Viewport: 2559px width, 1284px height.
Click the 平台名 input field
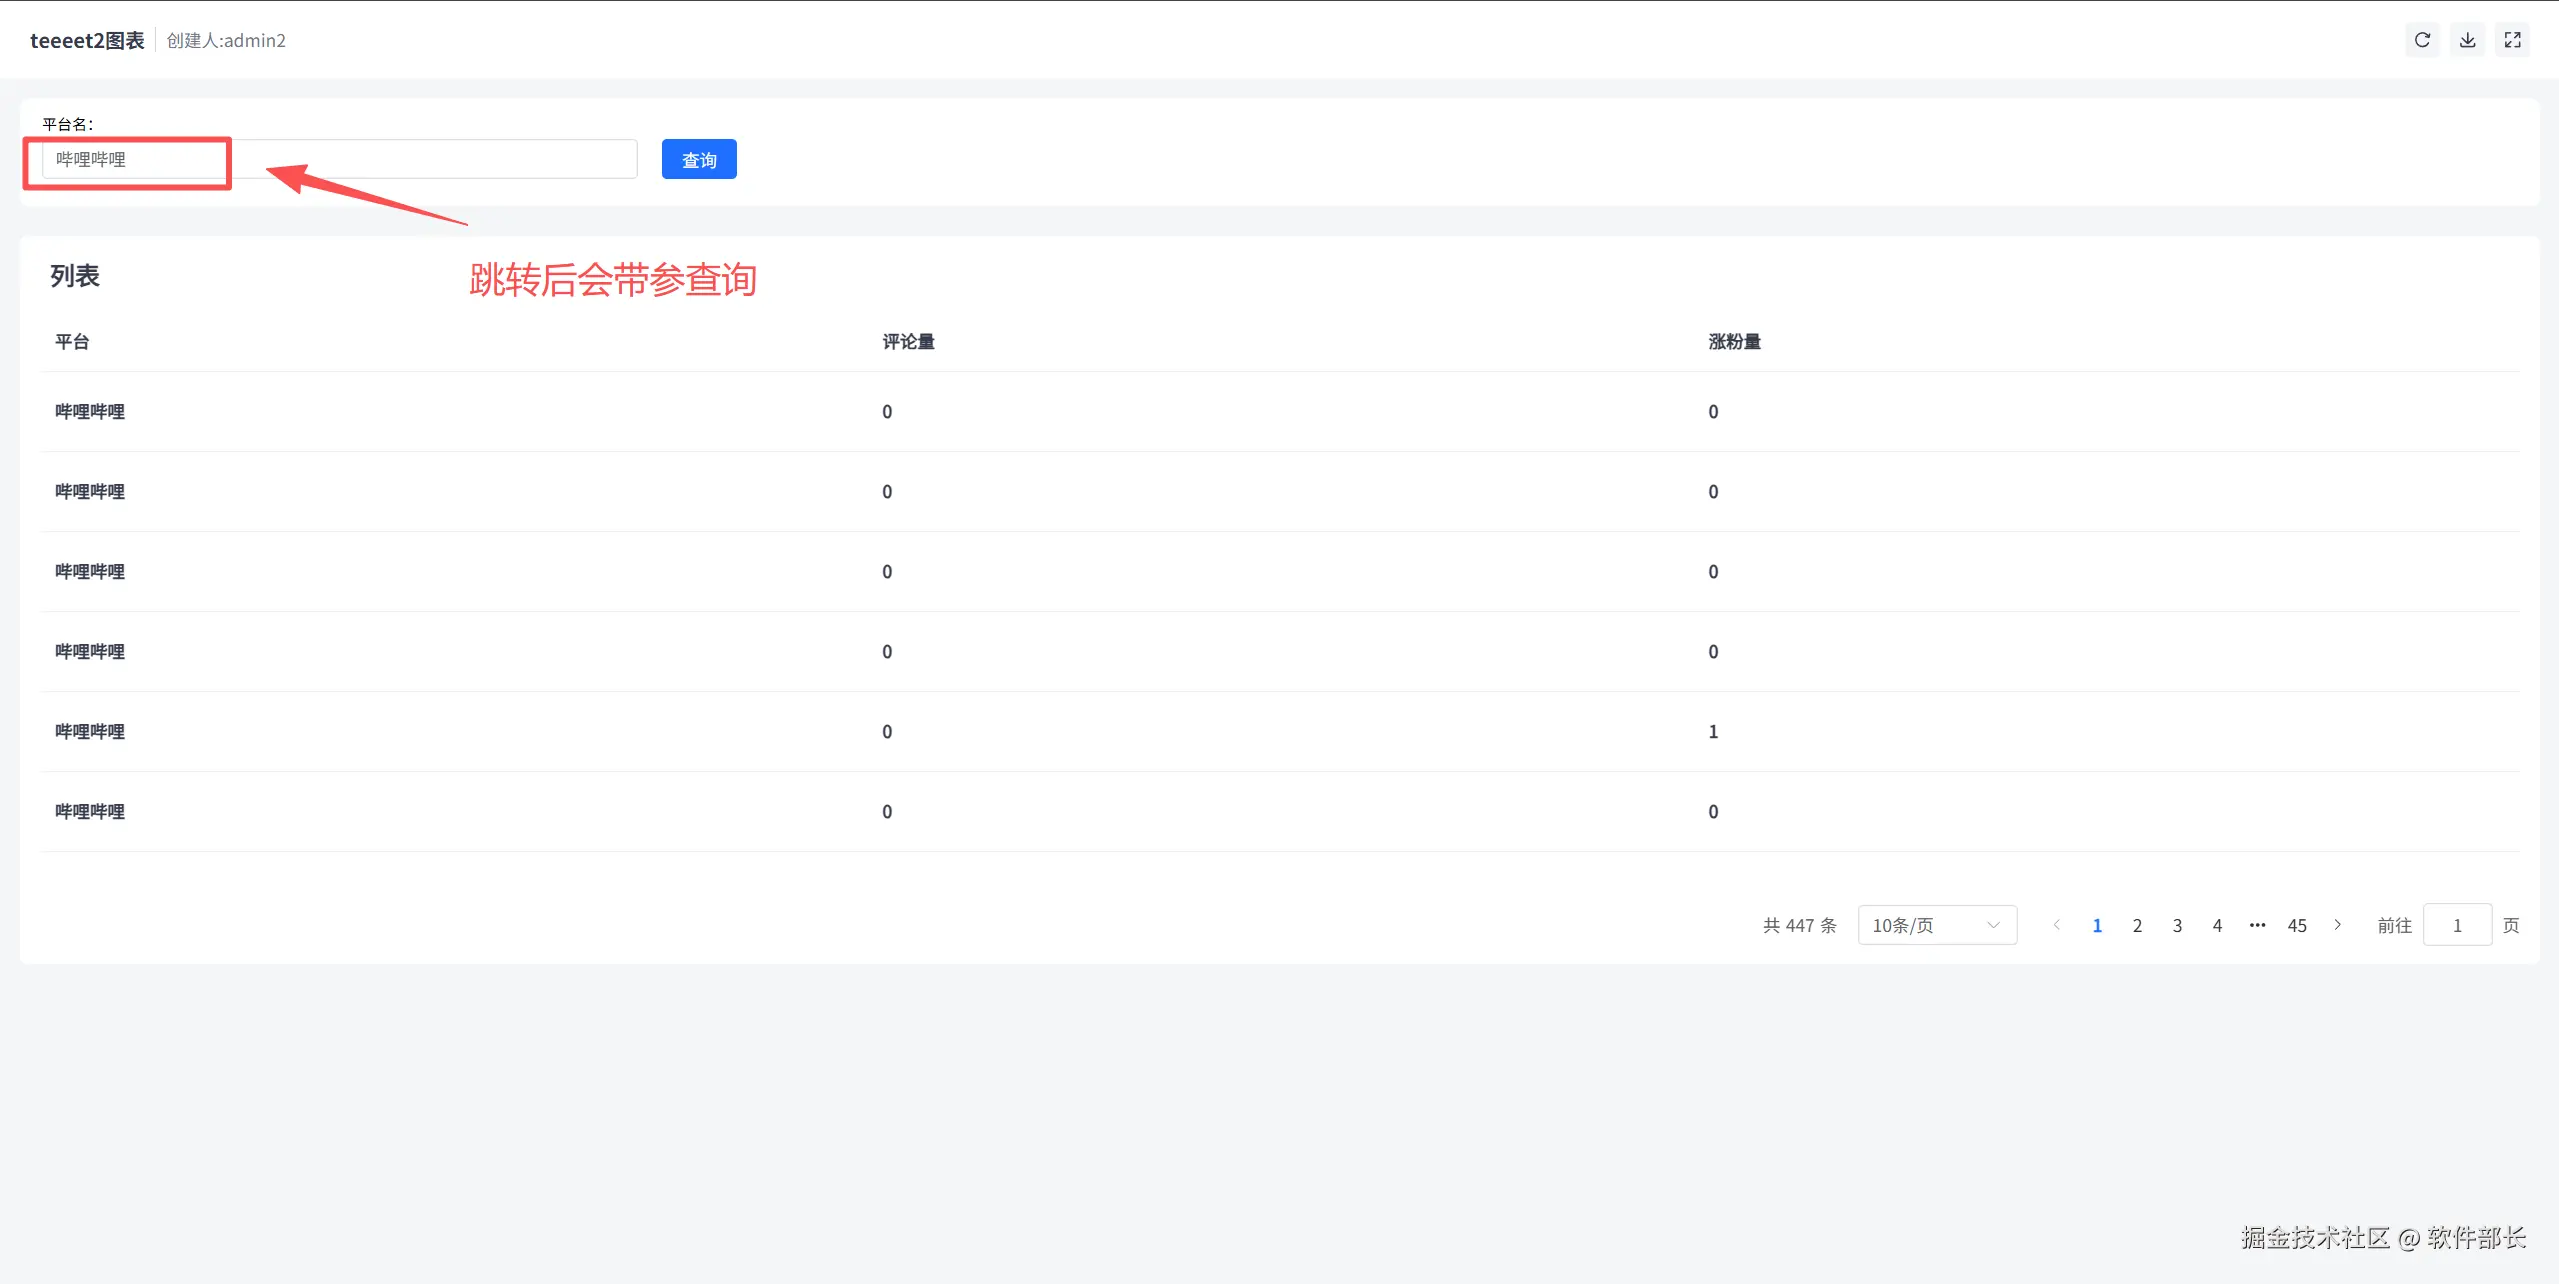(x=340, y=160)
